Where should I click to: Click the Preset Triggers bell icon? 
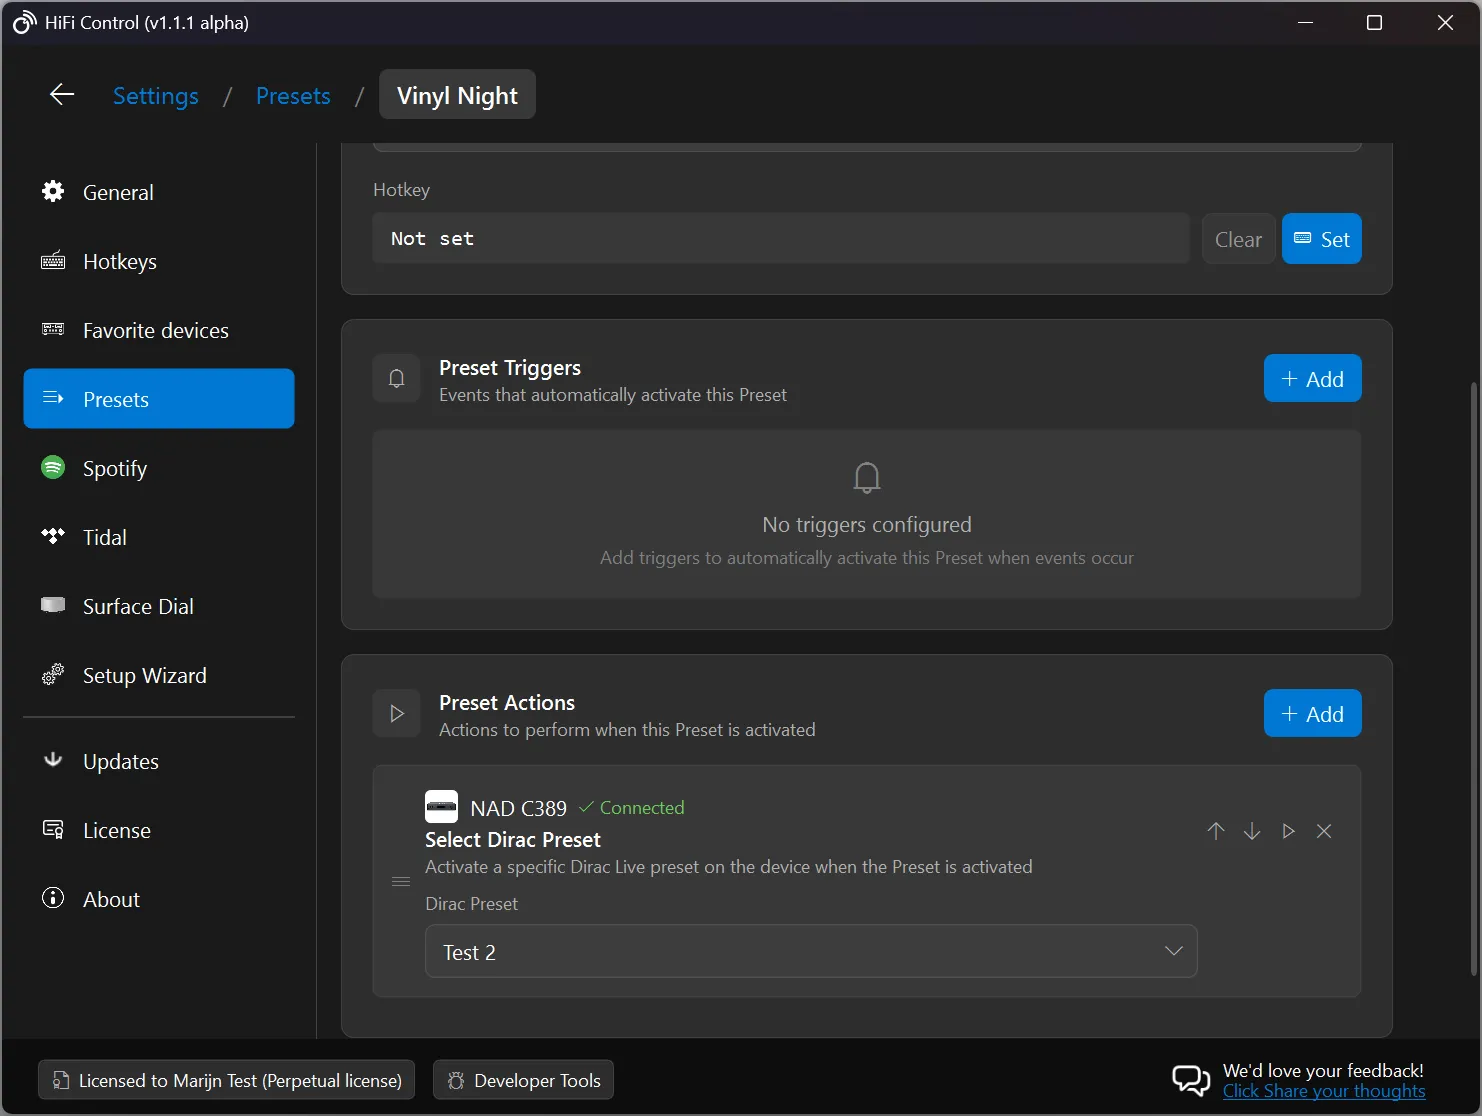[397, 378]
